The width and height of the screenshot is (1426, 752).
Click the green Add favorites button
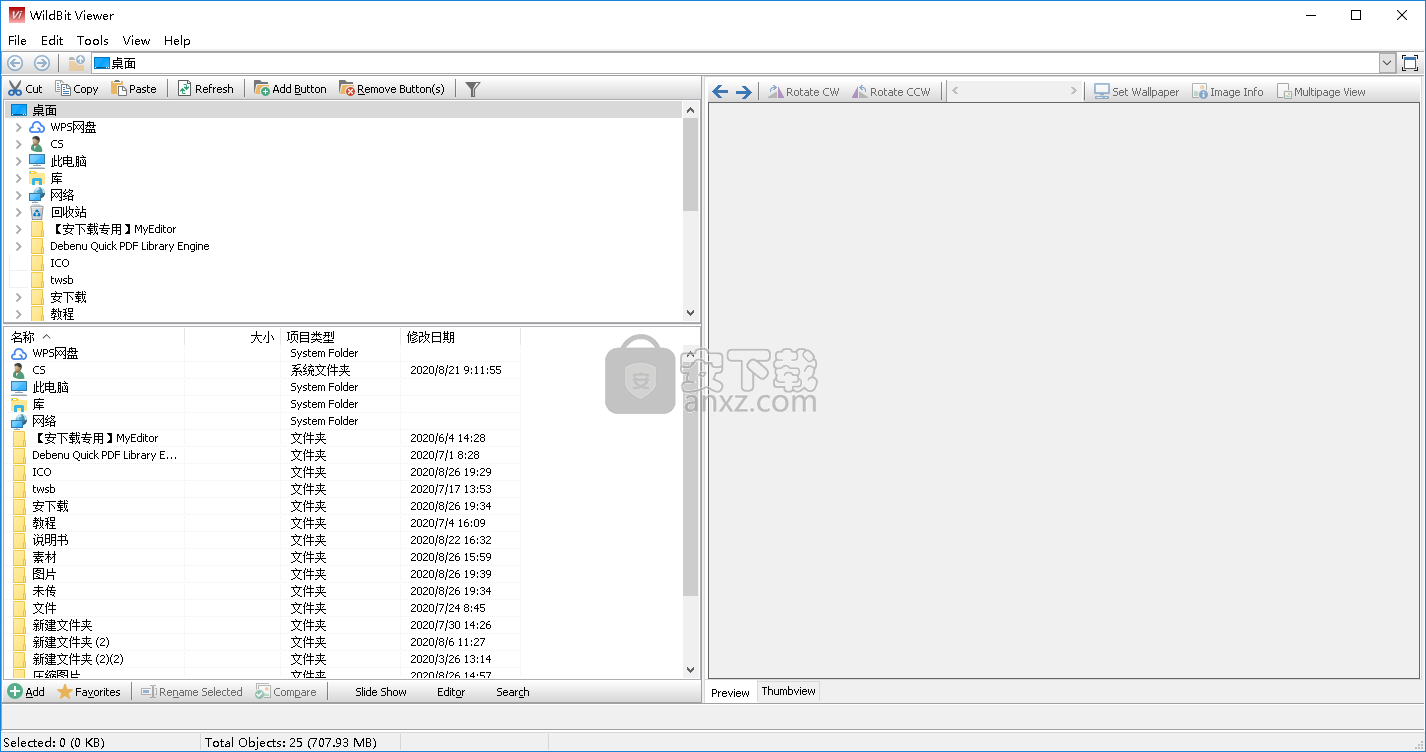coord(26,691)
